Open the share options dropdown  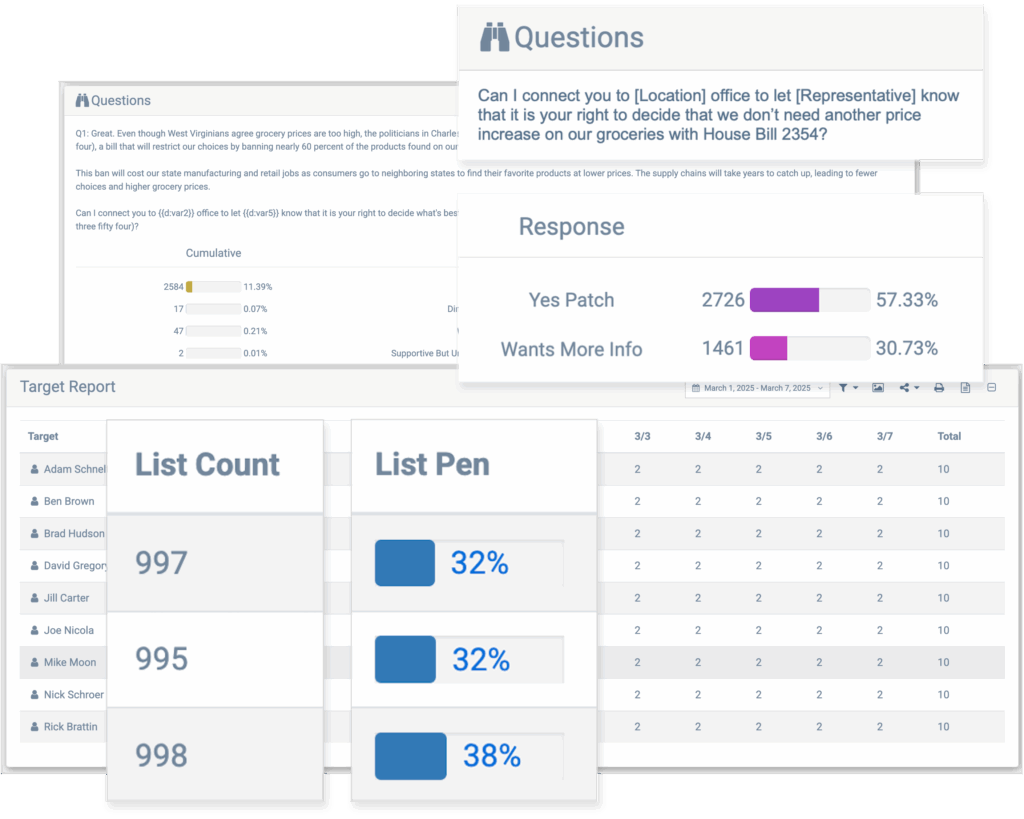[x=909, y=388]
